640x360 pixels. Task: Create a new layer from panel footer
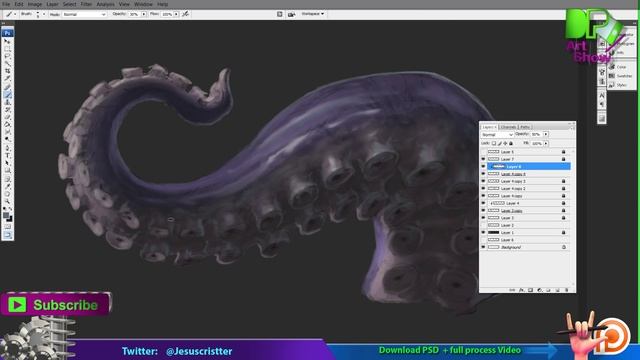click(x=558, y=290)
